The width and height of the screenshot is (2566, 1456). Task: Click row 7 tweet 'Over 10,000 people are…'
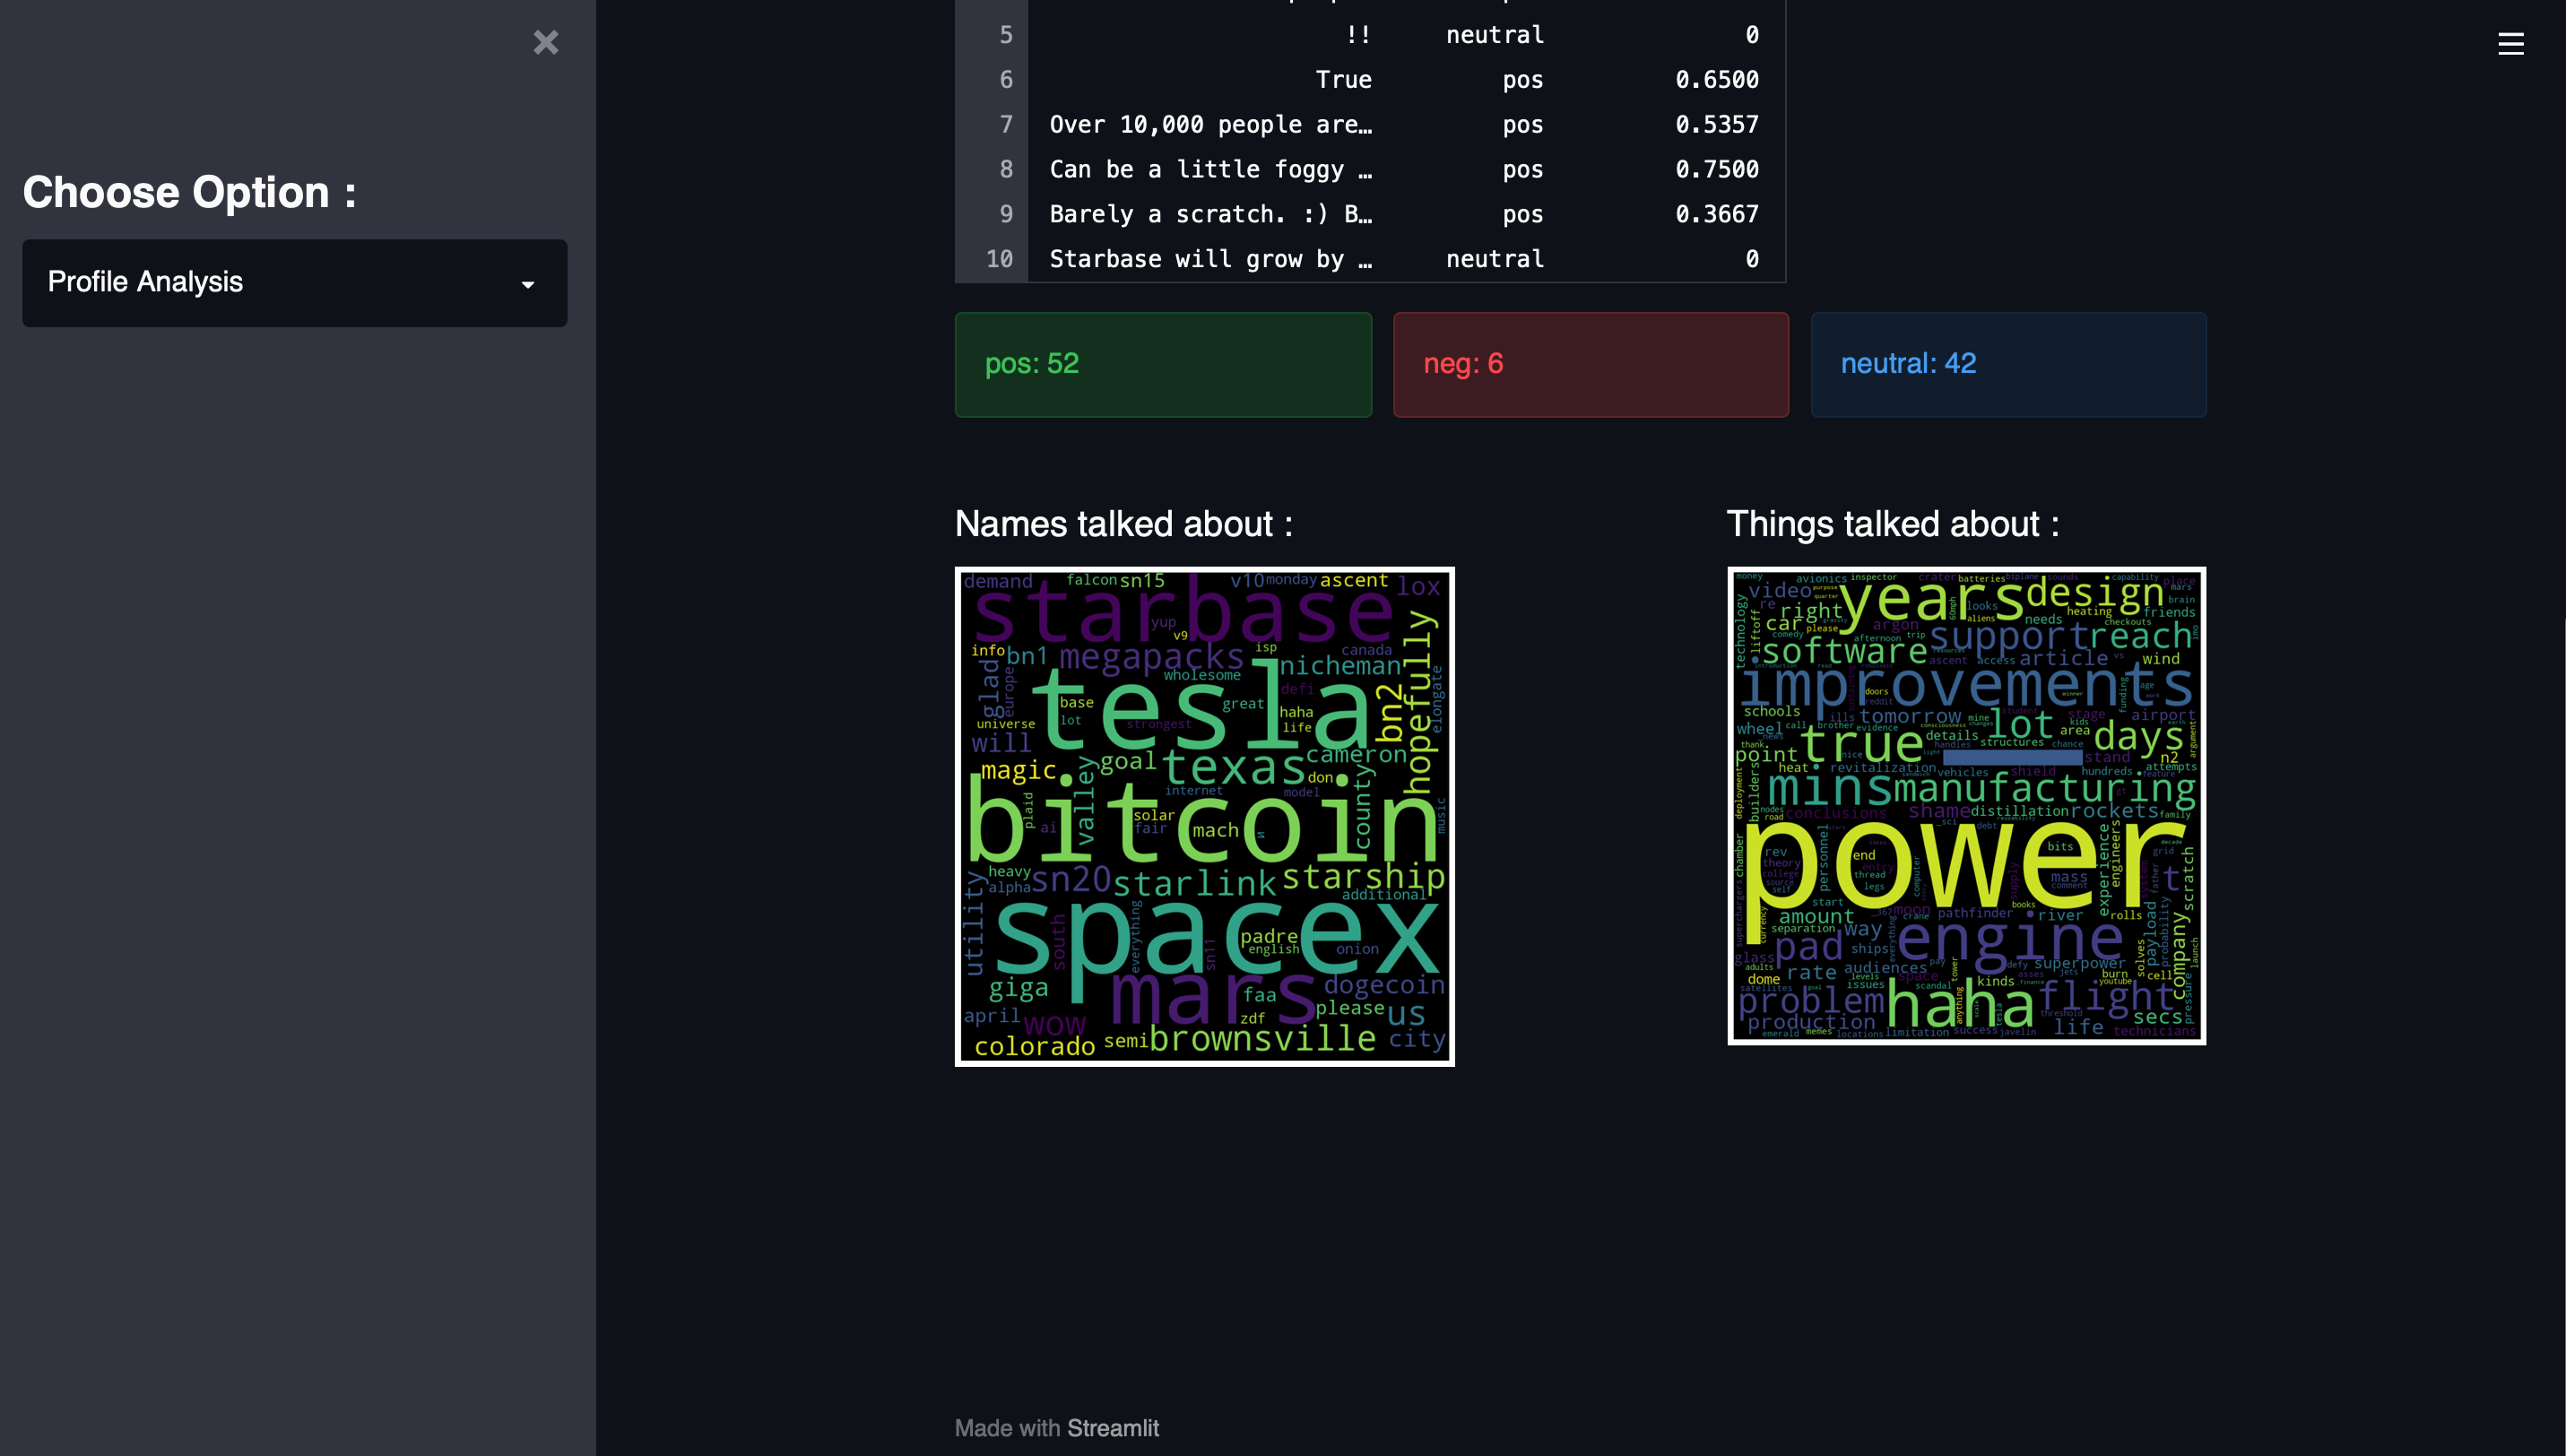tap(1210, 125)
